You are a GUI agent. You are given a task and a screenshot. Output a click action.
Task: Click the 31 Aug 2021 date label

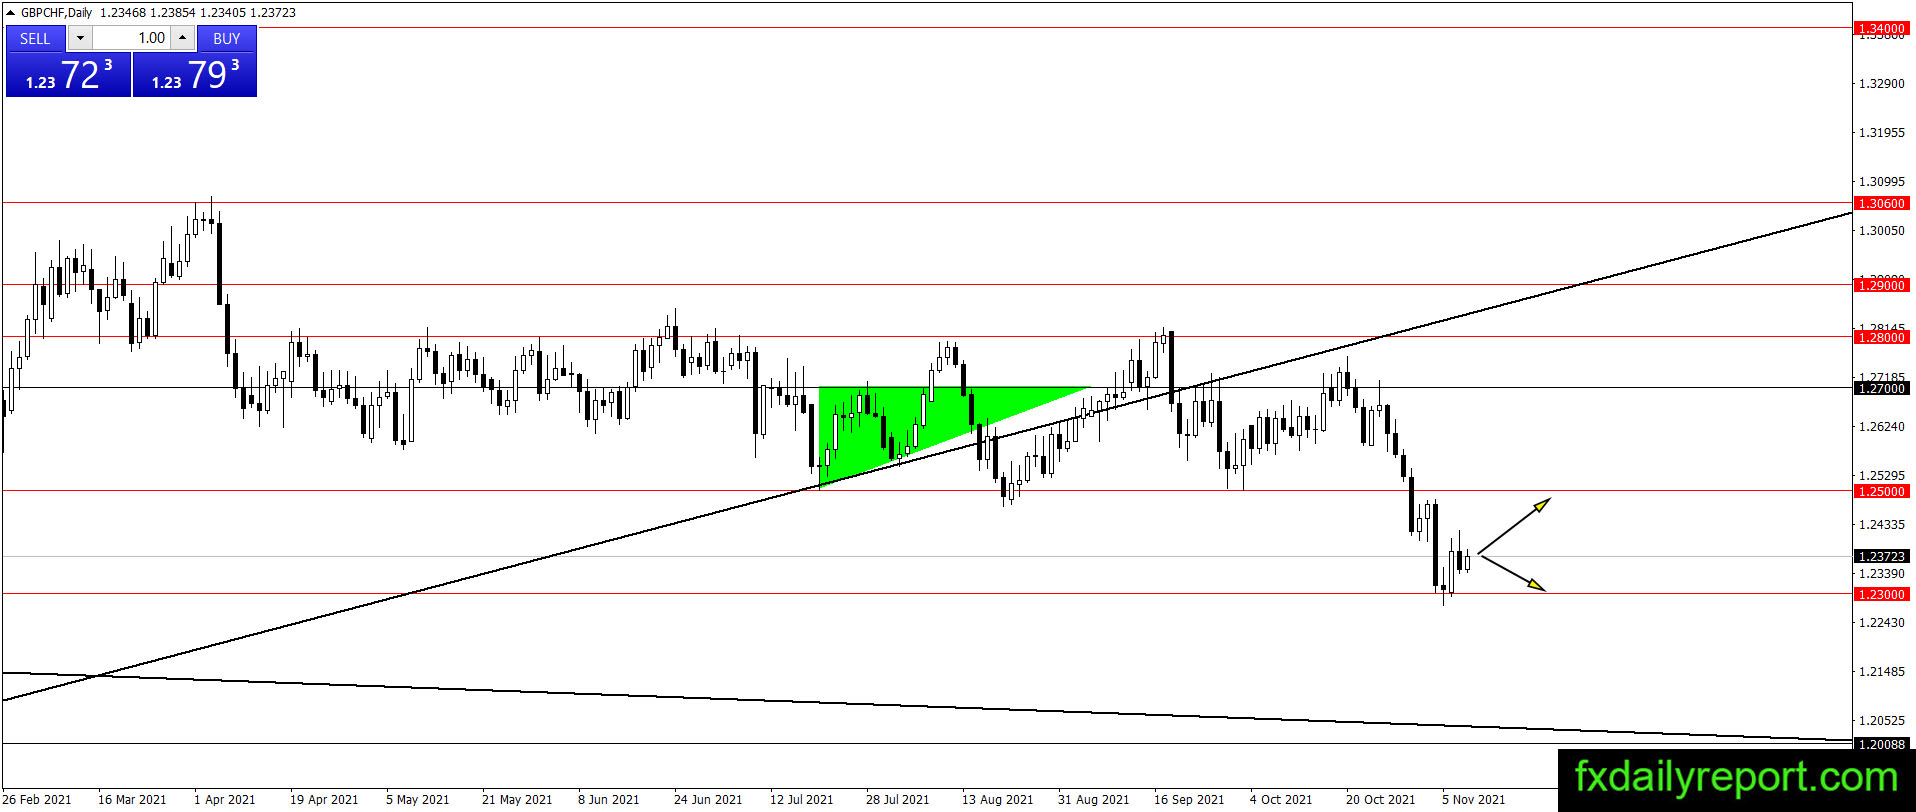(1094, 799)
